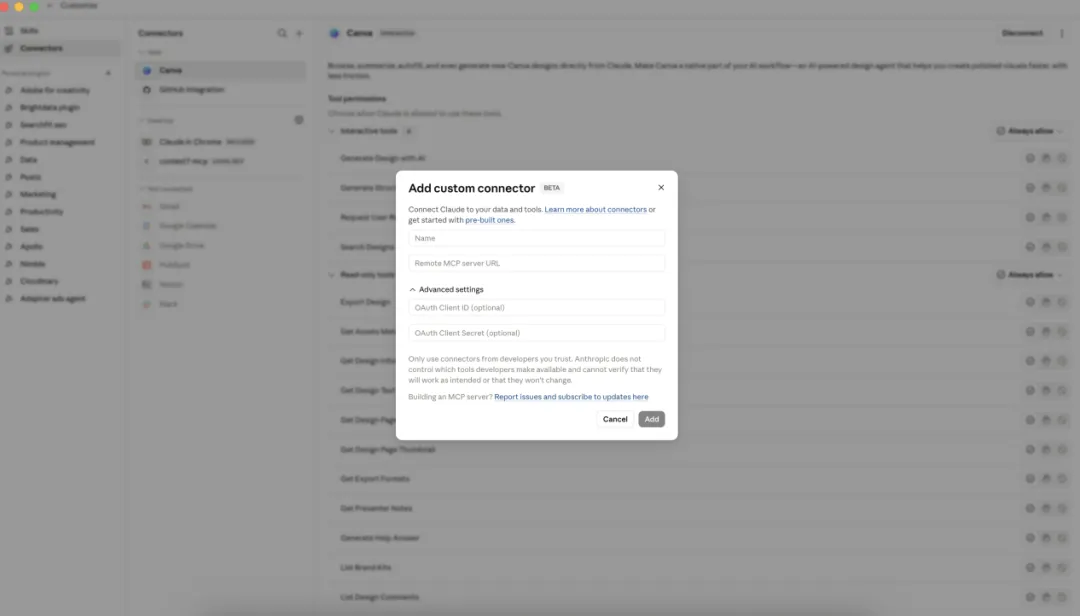Click the Google Calendar connector icon

tap(147, 226)
